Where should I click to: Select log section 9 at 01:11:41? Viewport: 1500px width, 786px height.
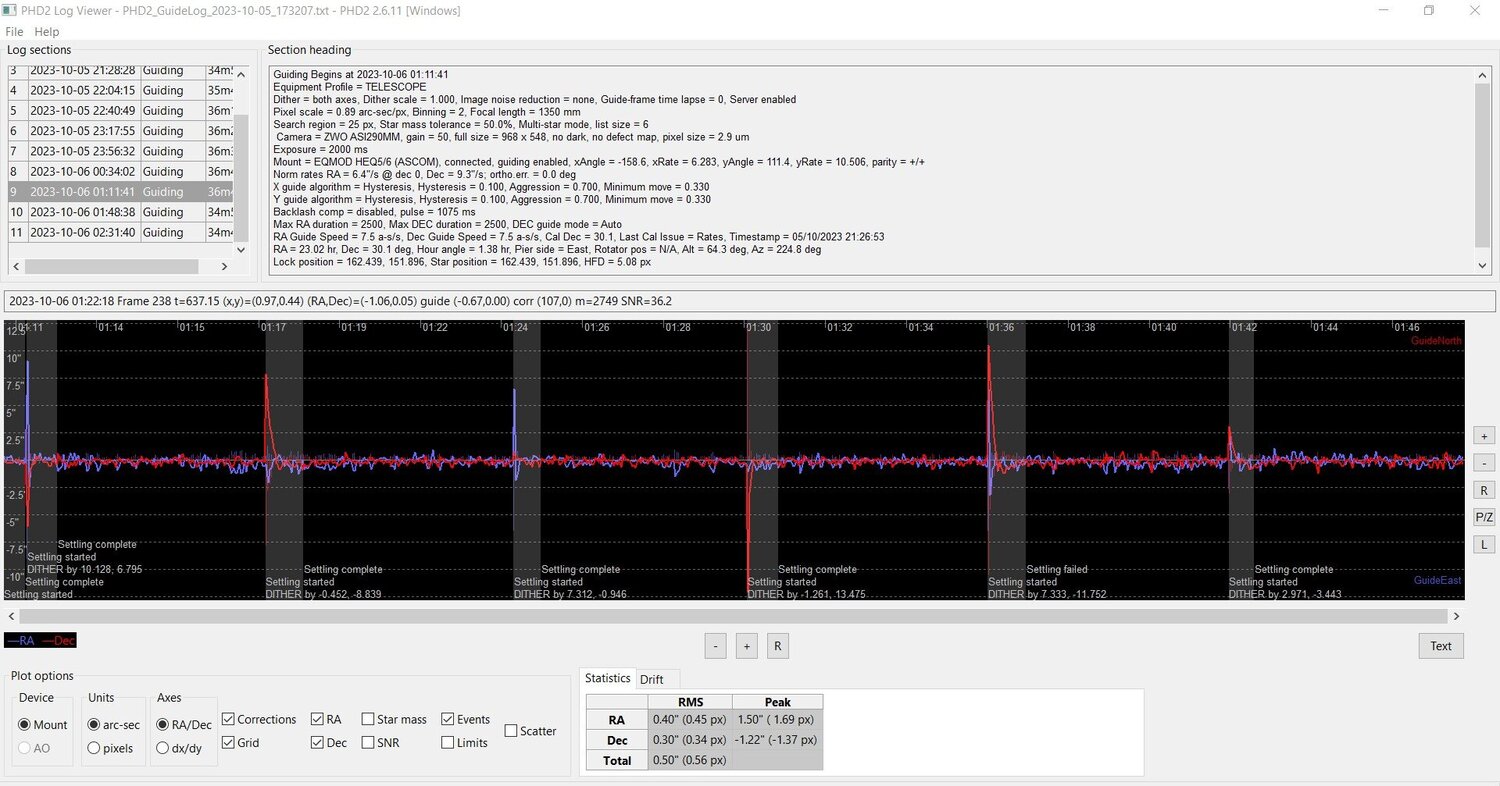[x=120, y=192]
